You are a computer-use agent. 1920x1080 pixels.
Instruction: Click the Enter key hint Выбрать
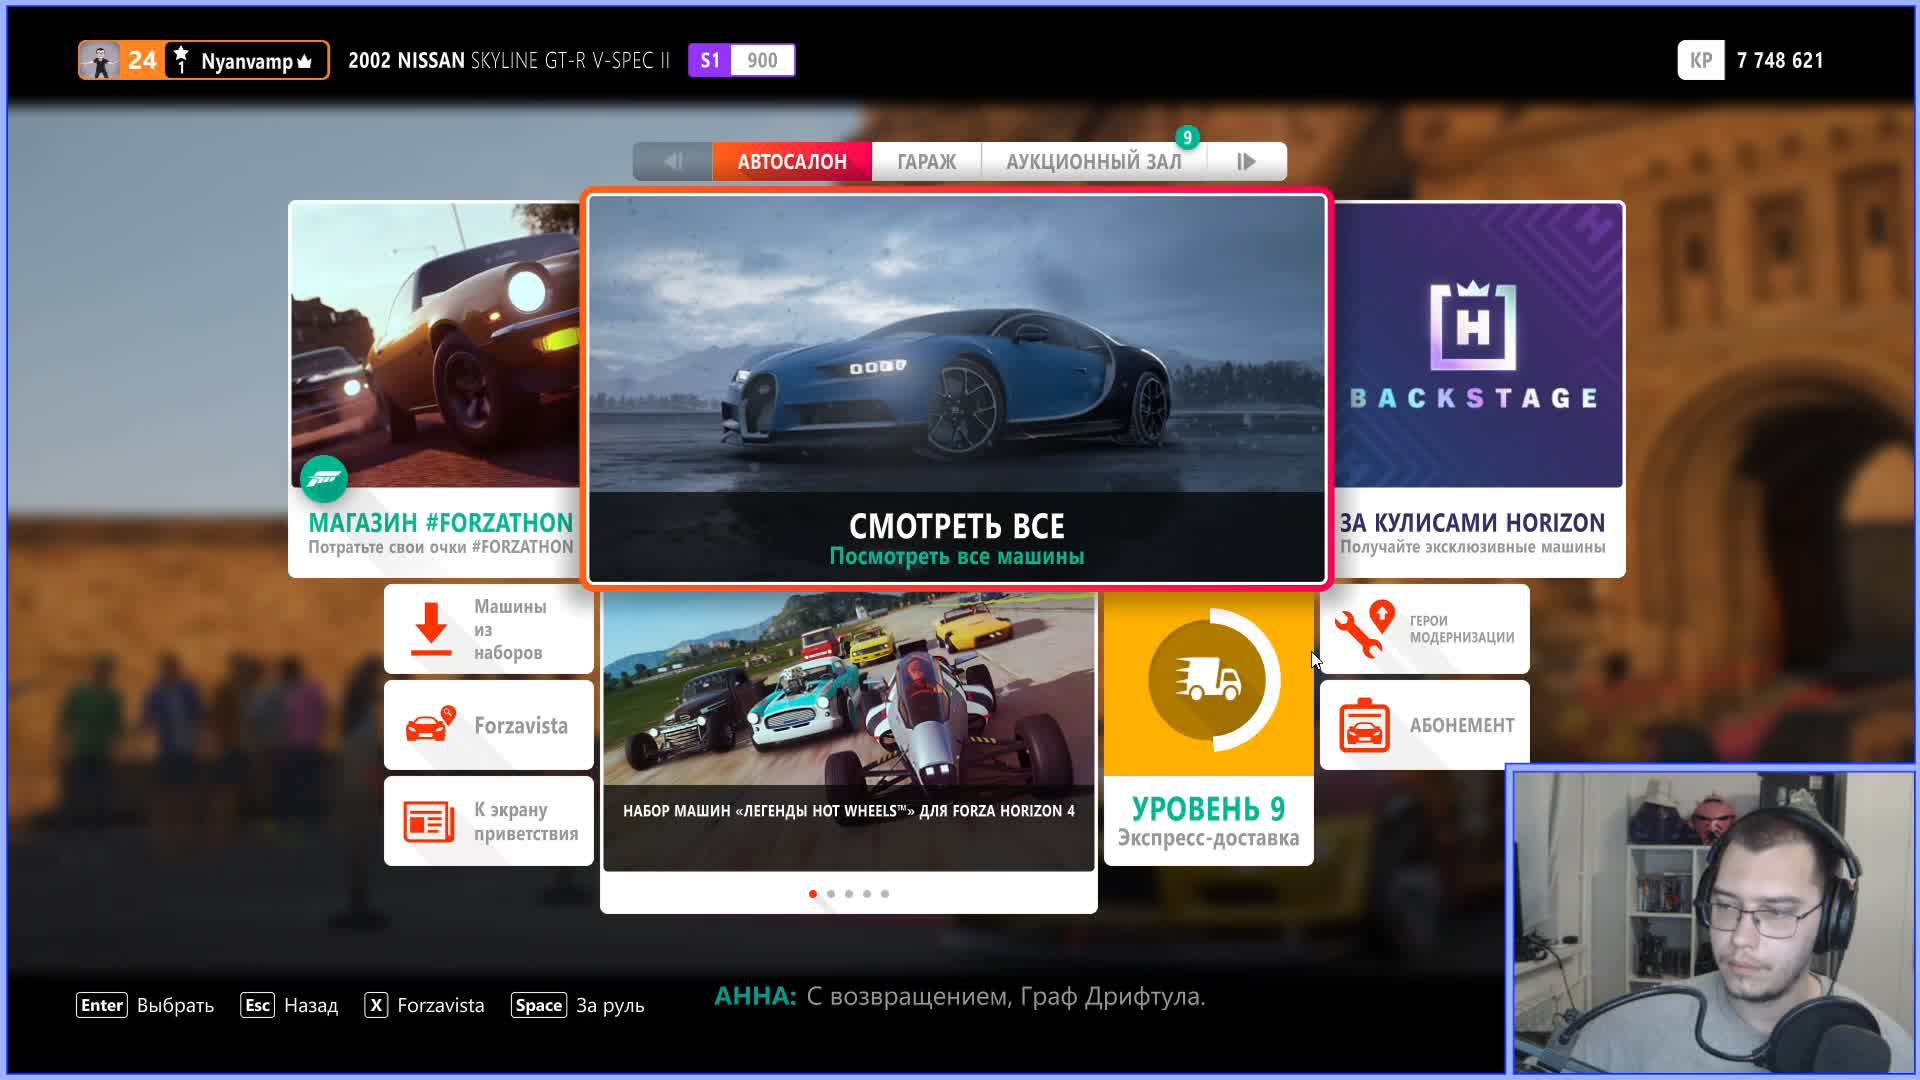(145, 1005)
